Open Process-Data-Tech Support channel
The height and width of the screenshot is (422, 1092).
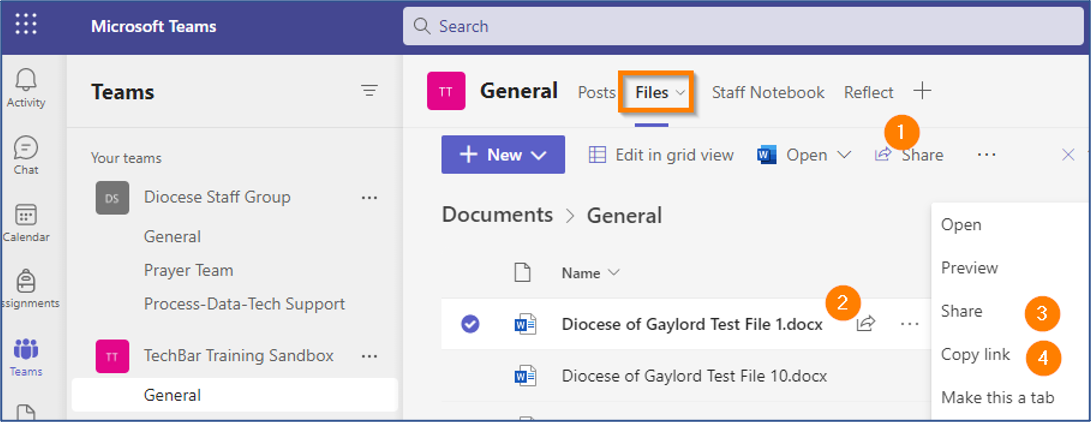244,304
